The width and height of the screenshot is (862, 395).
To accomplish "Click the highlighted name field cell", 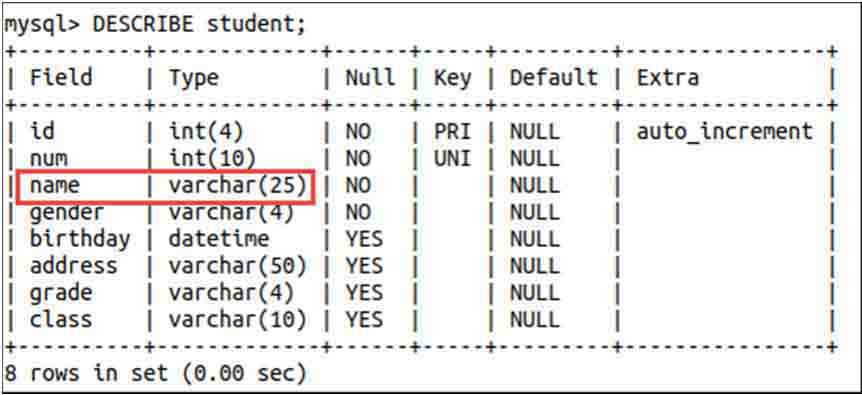I will [54, 186].
